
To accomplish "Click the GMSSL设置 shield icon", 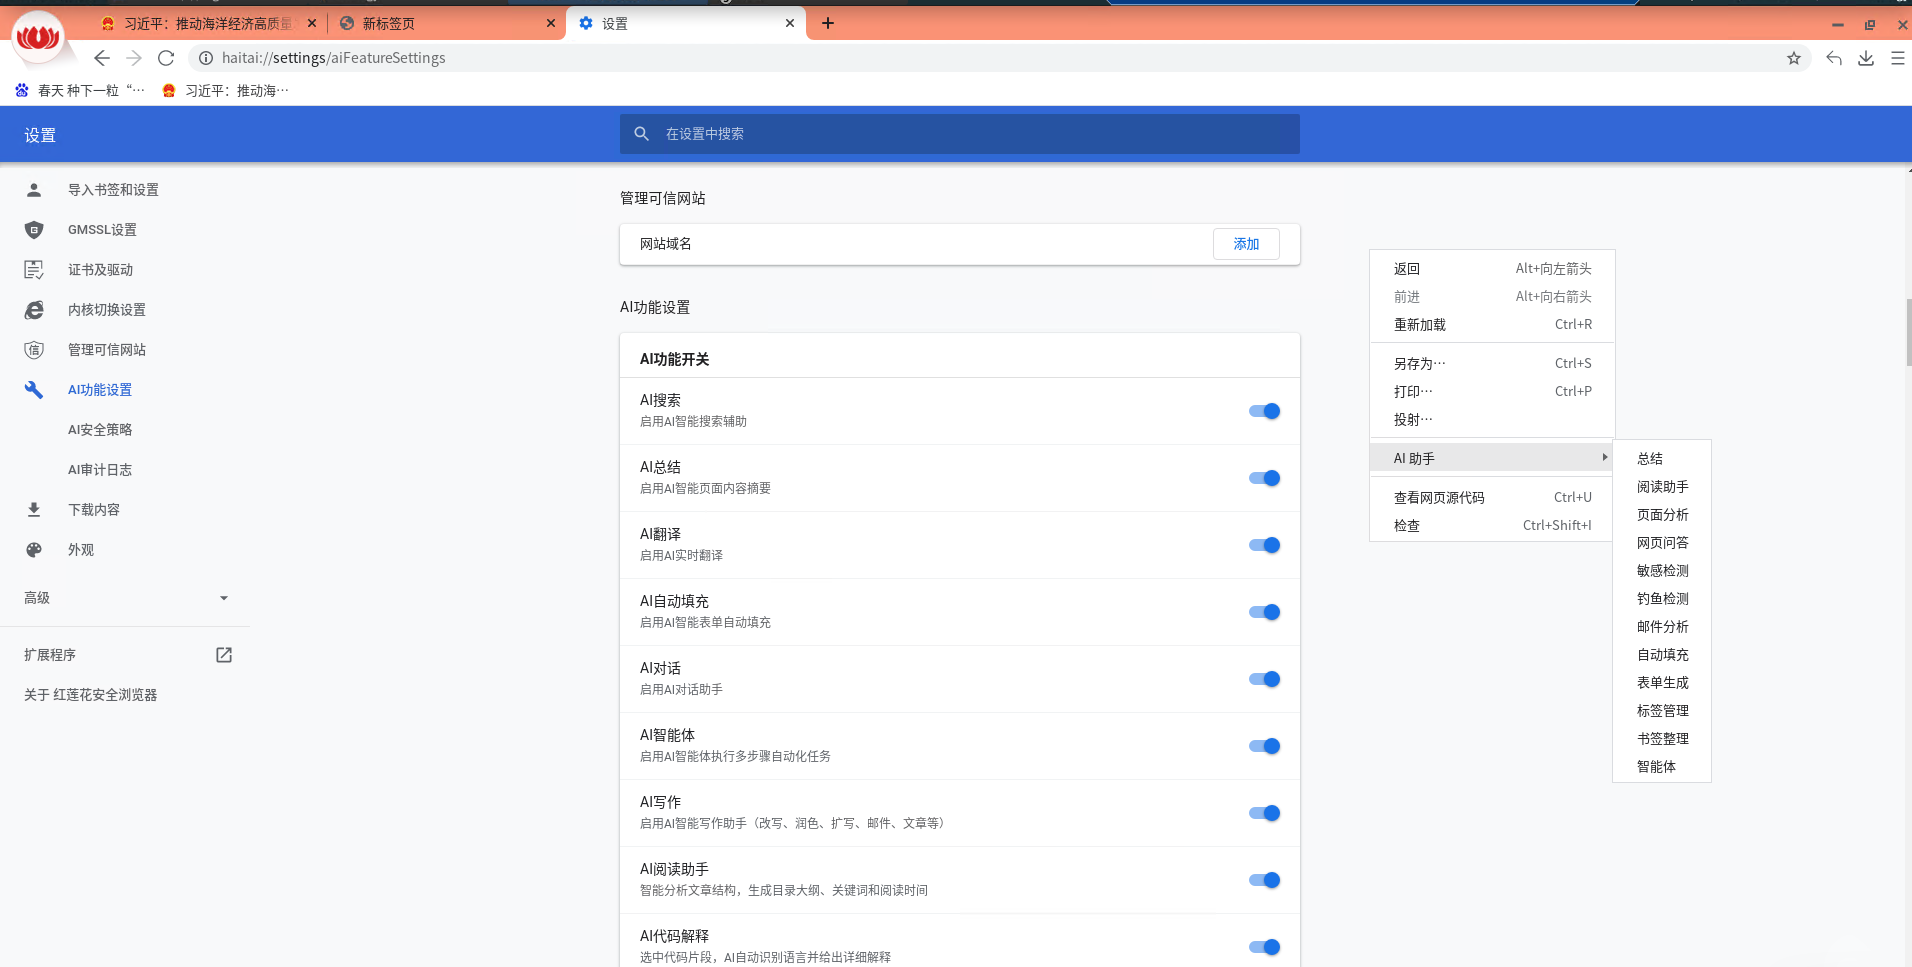I will tap(34, 230).
